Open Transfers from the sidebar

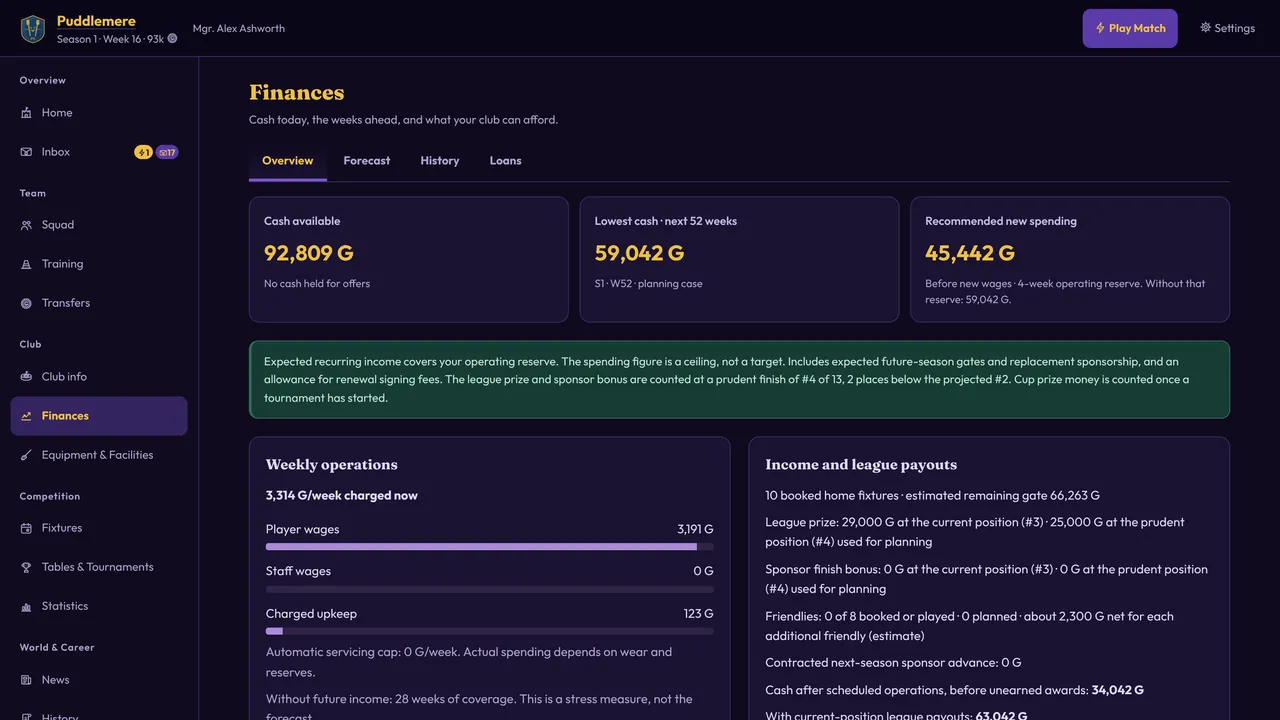99,303
